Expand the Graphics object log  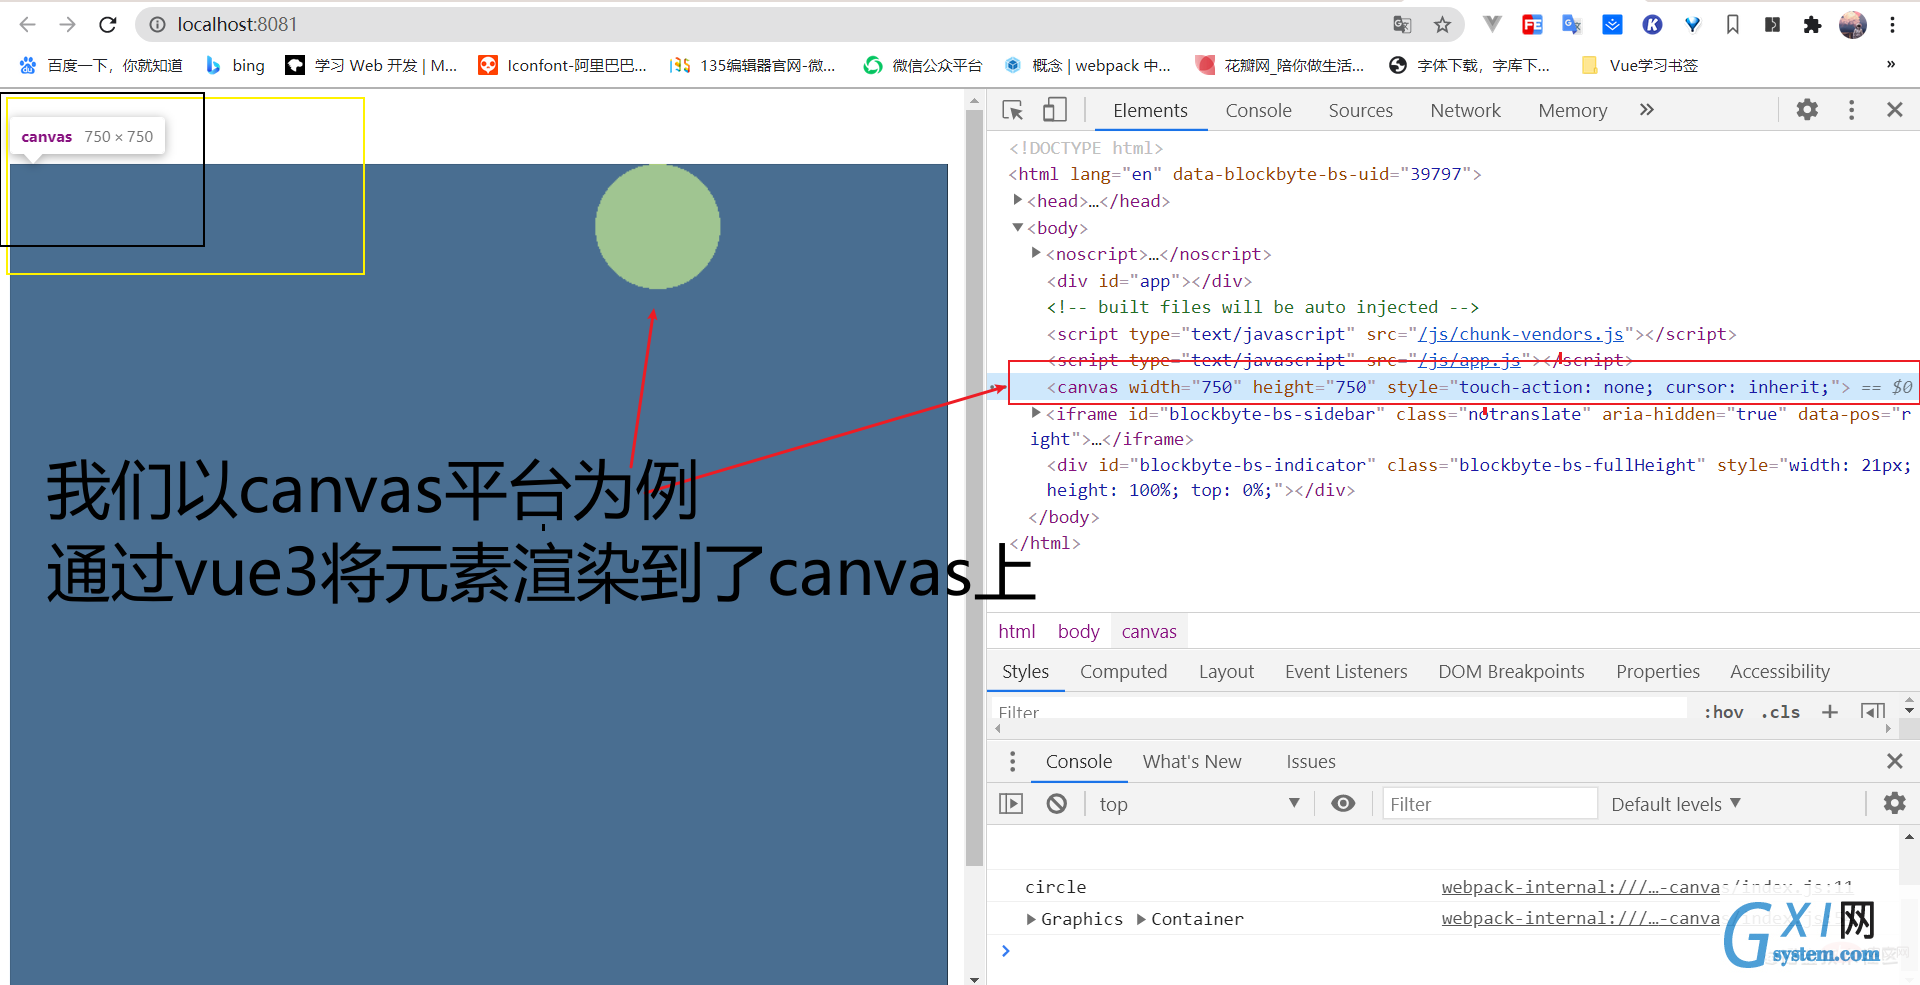[x=1031, y=918]
